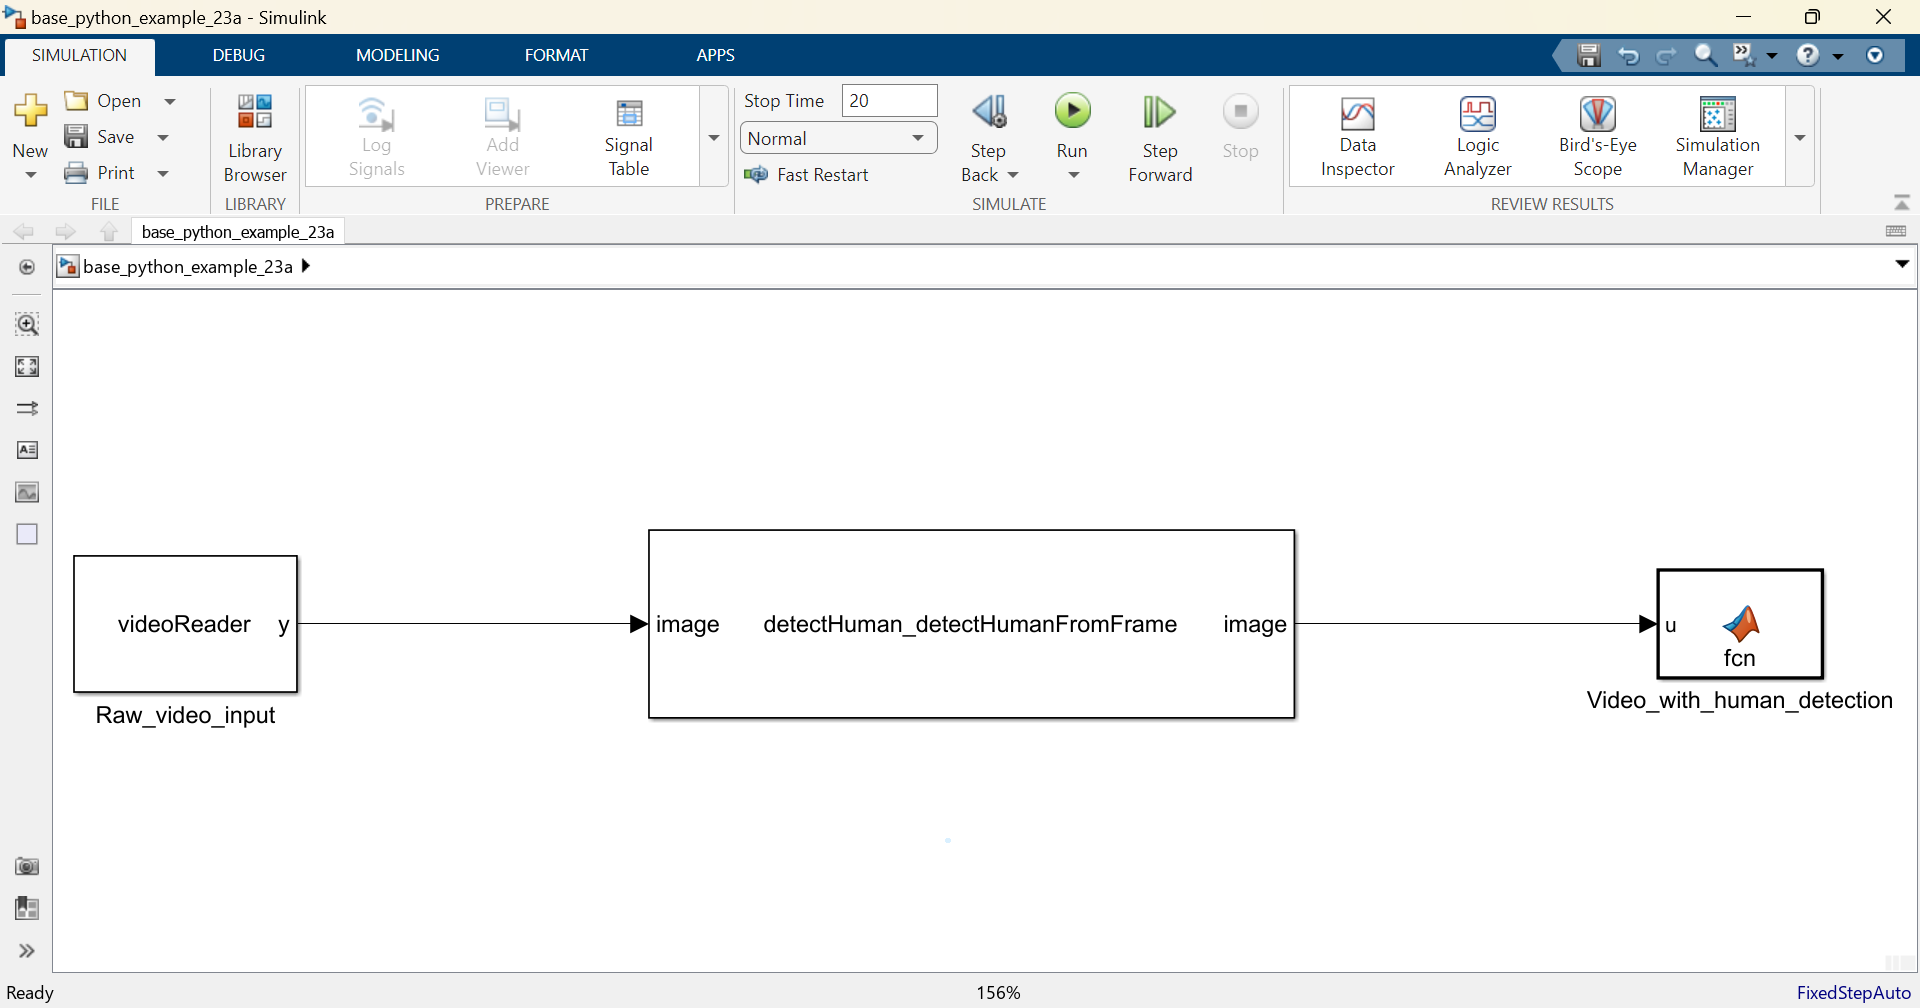Expand the Prepare gallery dropdown
Image resolution: width=1920 pixels, height=1008 pixels.
coord(714,137)
